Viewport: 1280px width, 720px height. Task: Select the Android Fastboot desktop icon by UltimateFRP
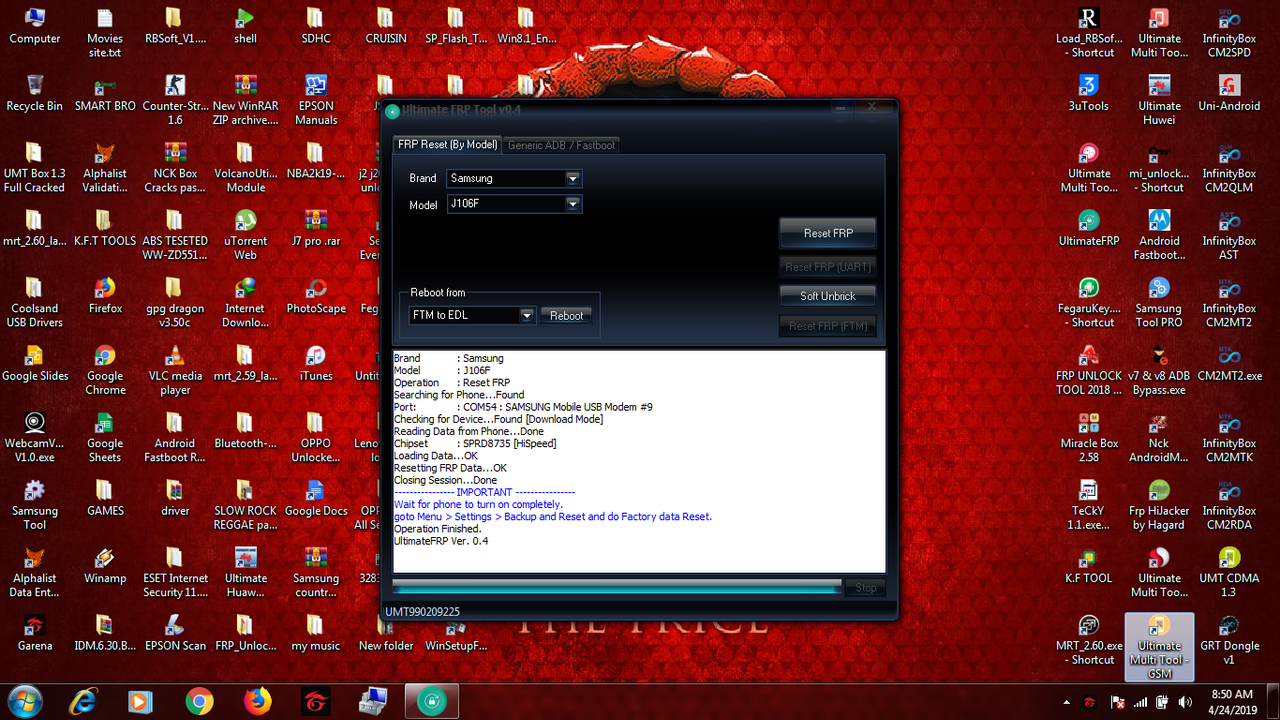pyautogui.click(x=1159, y=235)
